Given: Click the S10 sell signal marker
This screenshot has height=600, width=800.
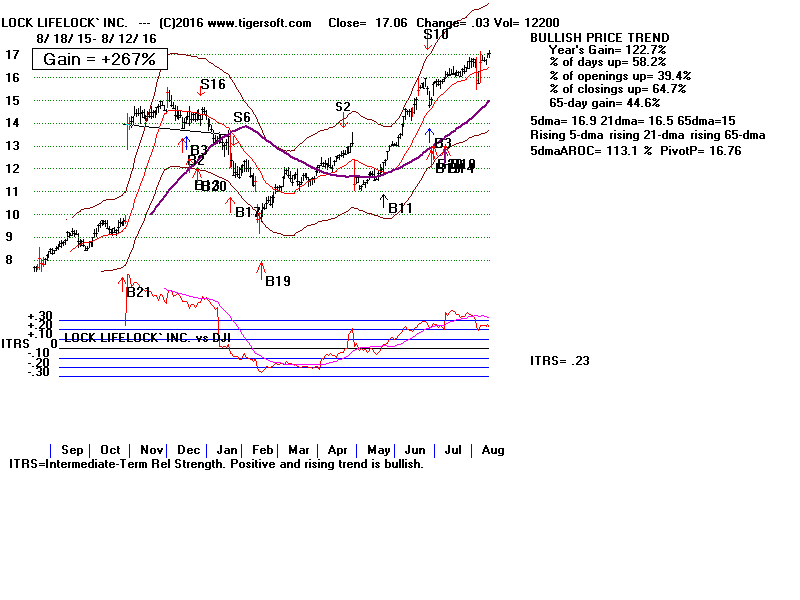Looking at the screenshot, I should click(435, 35).
